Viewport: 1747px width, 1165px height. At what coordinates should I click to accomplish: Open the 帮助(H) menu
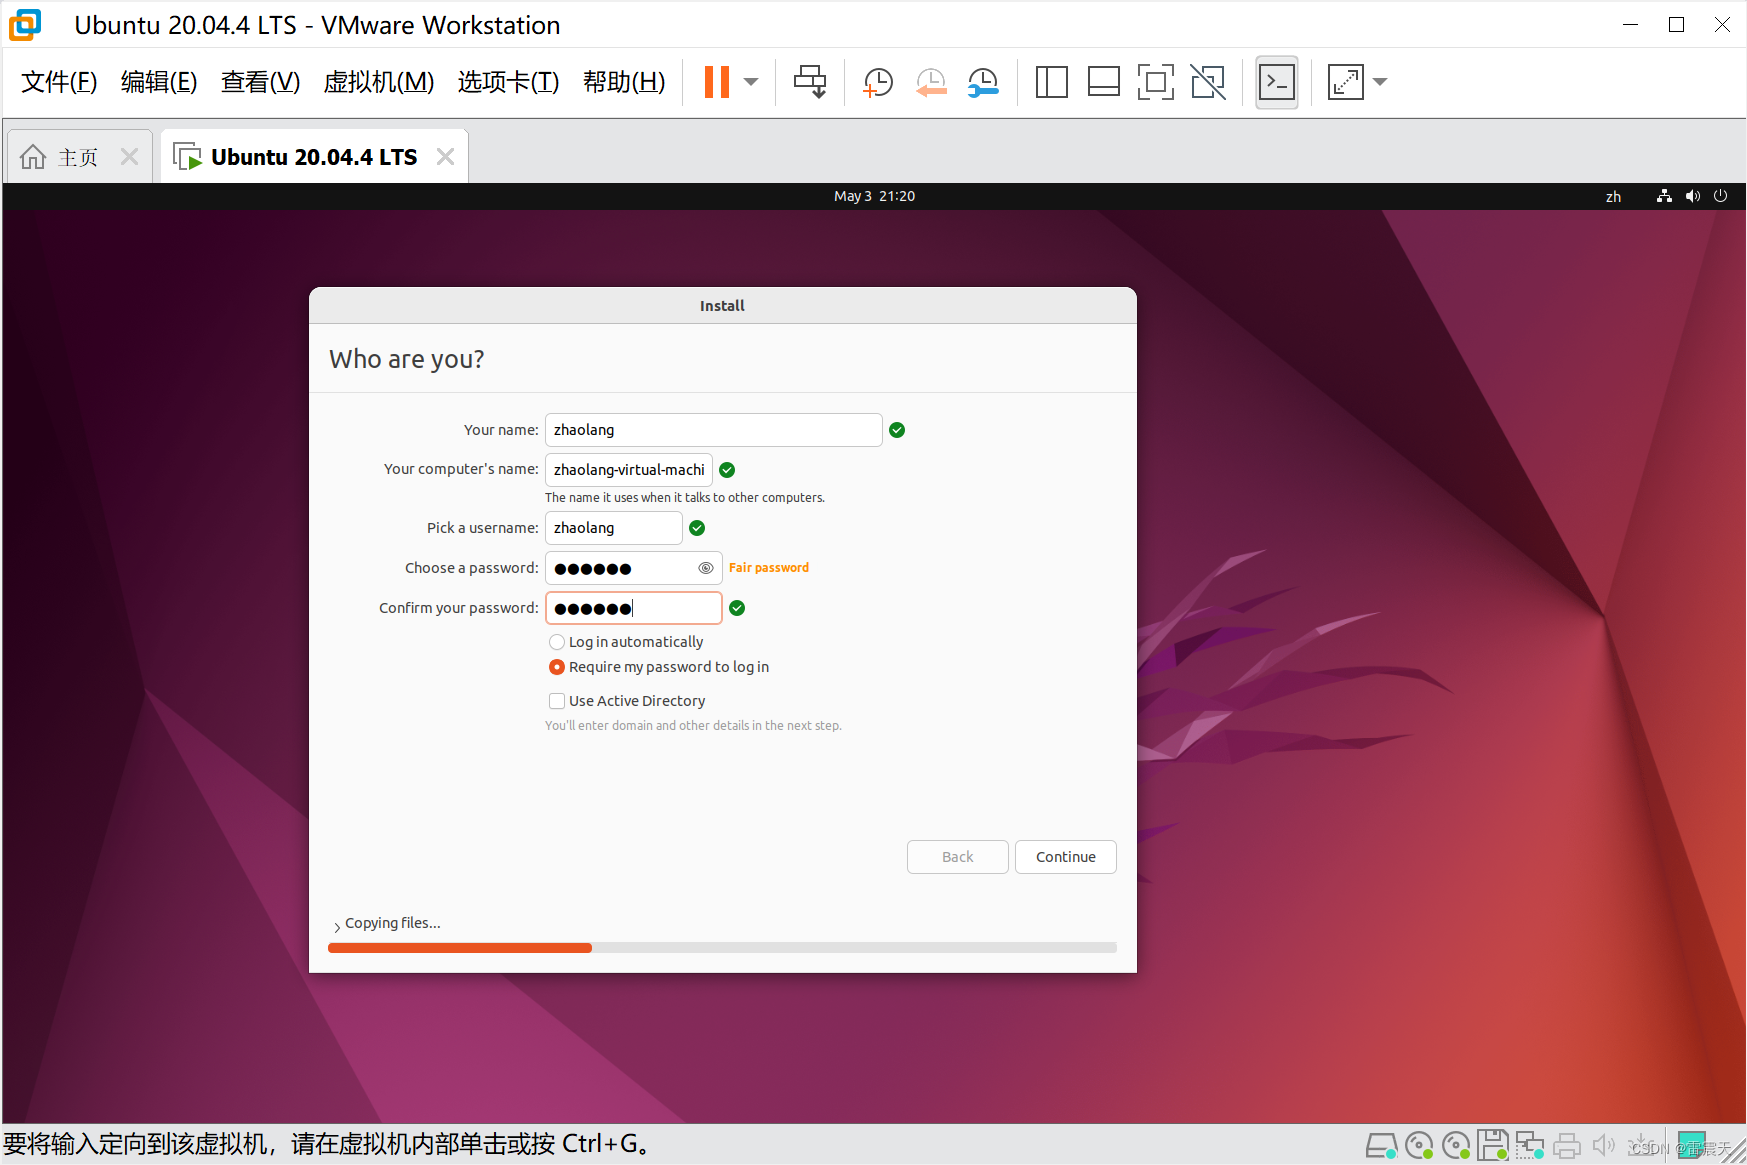(624, 82)
